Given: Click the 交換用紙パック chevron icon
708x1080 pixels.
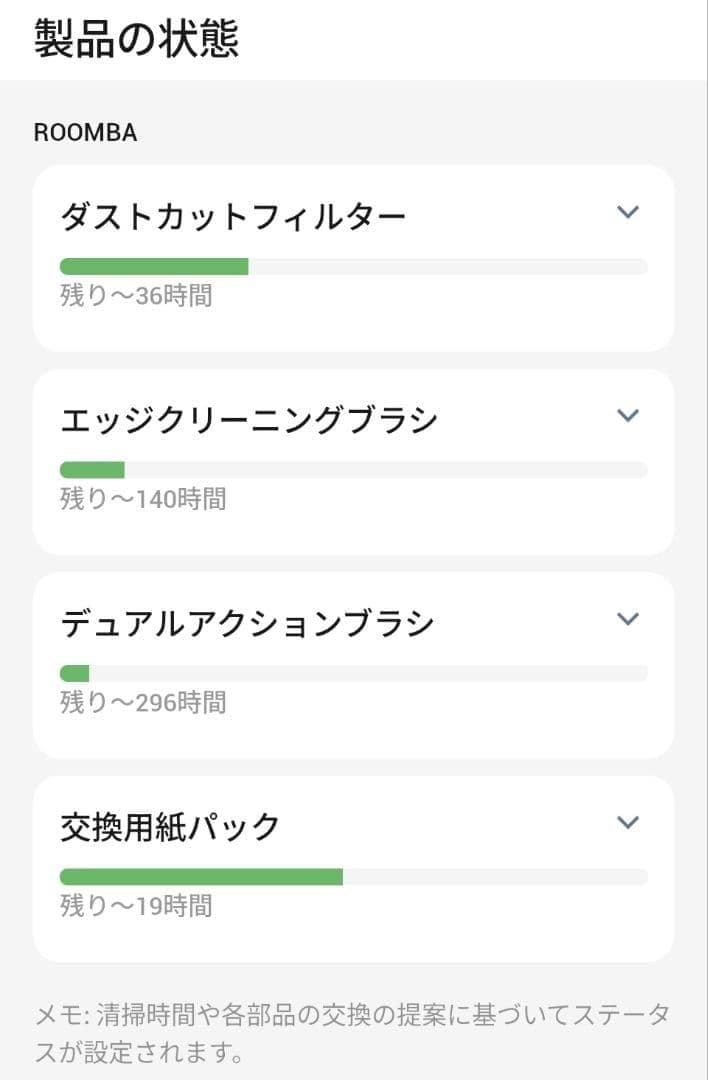Looking at the screenshot, I should pyautogui.click(x=628, y=822).
